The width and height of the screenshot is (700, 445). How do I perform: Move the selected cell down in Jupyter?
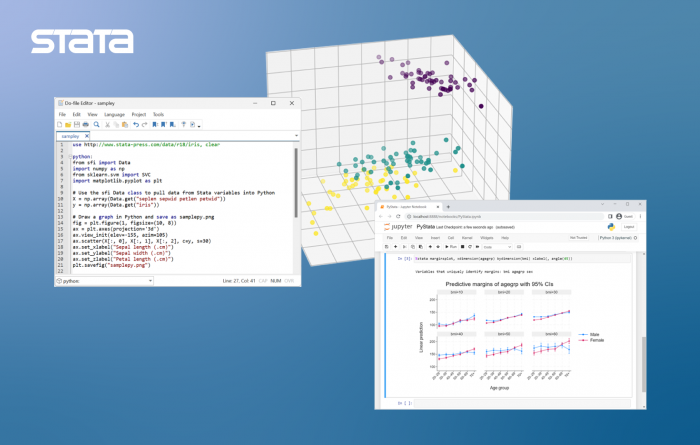tap(438, 247)
